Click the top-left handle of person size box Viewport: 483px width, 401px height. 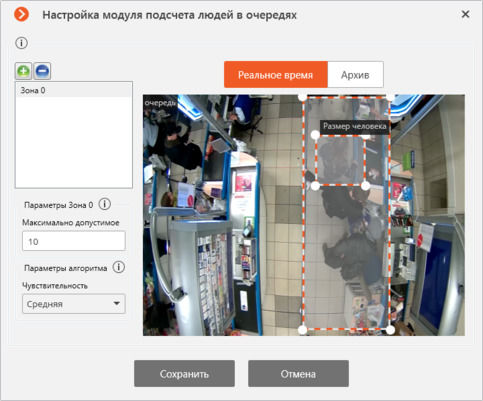(315, 135)
